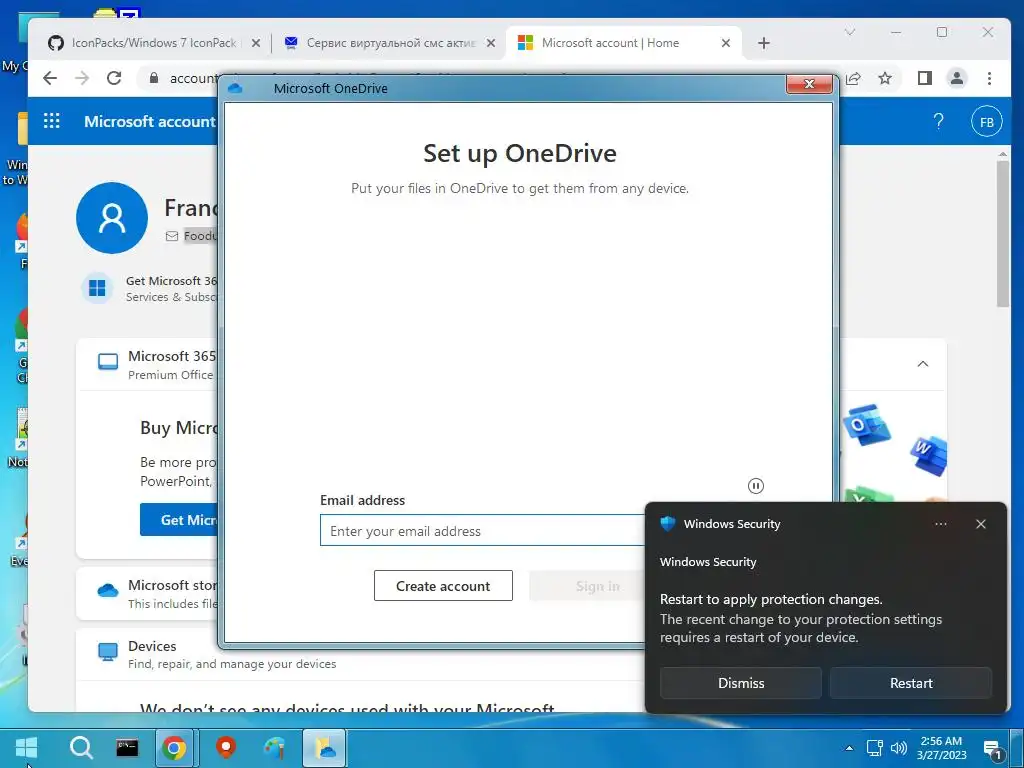Close the IconPacks GitHub tab
The image size is (1024, 768).
(x=256, y=43)
